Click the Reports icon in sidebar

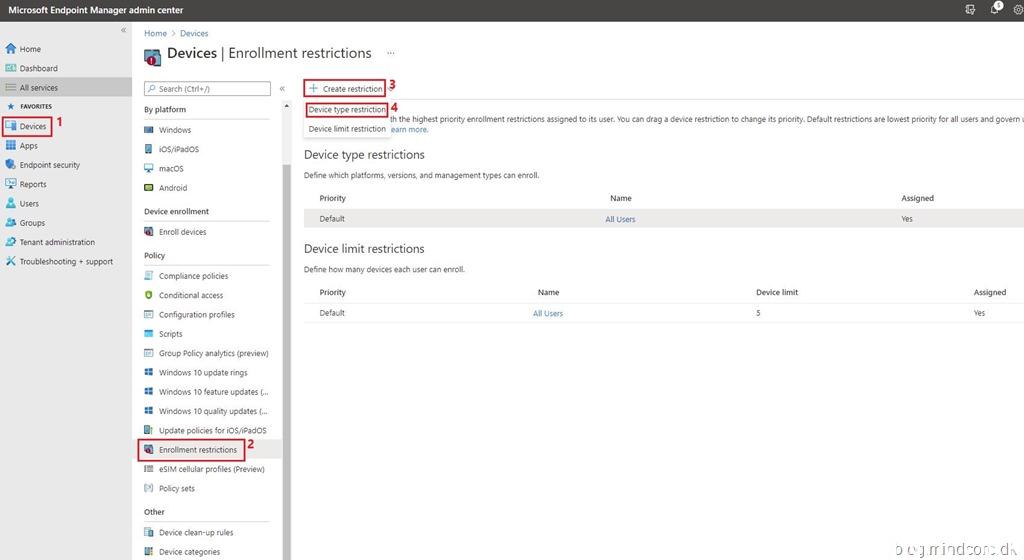pos(11,184)
